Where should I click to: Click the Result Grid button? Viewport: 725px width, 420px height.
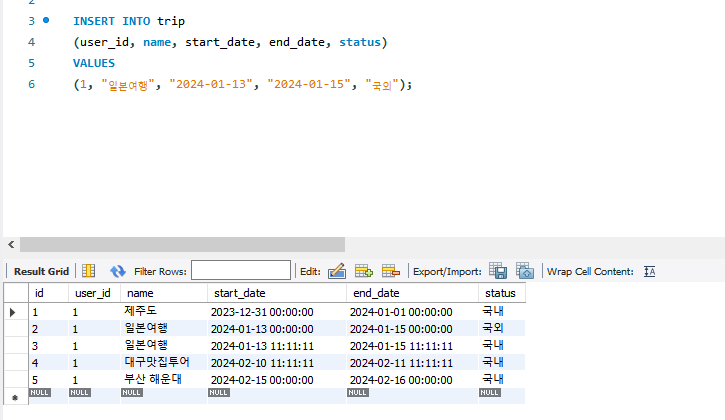click(41, 272)
